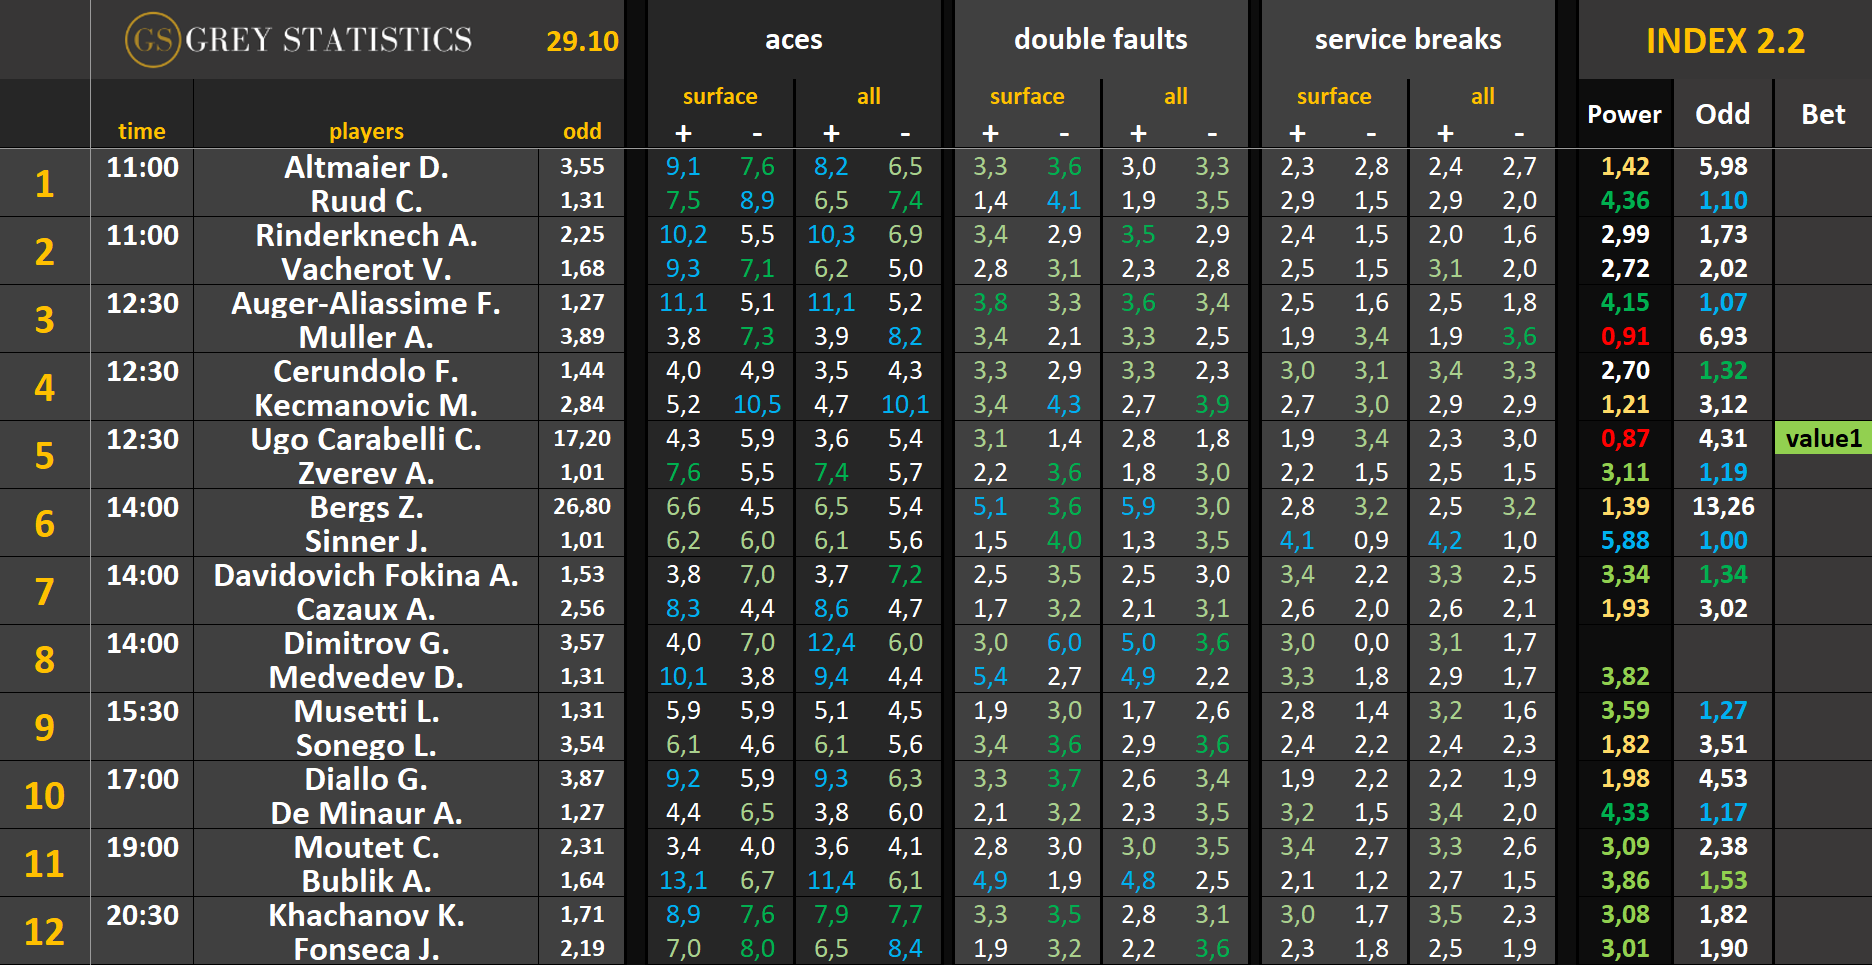The height and width of the screenshot is (965, 1872).
Task: Select the double faults section header
Action: 1100,40
